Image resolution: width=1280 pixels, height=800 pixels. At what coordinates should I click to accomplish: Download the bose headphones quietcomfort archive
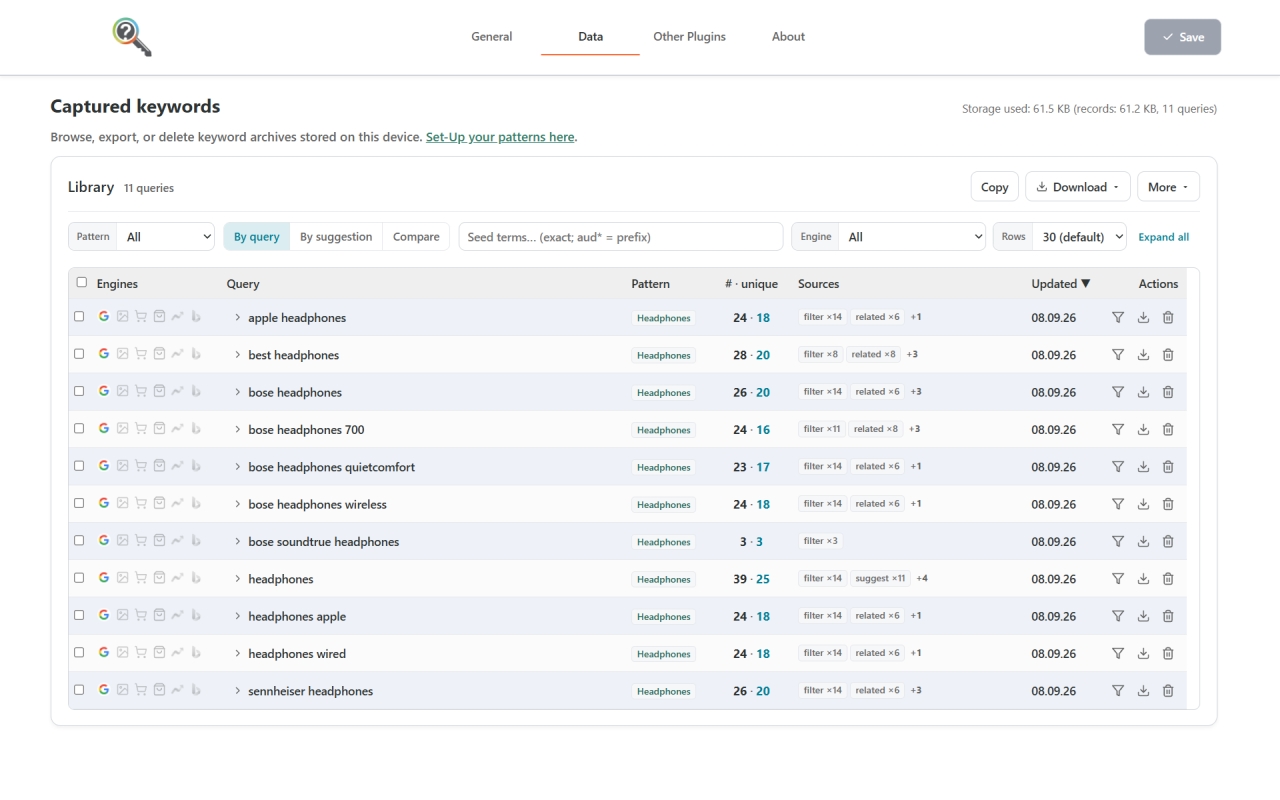coord(1143,467)
